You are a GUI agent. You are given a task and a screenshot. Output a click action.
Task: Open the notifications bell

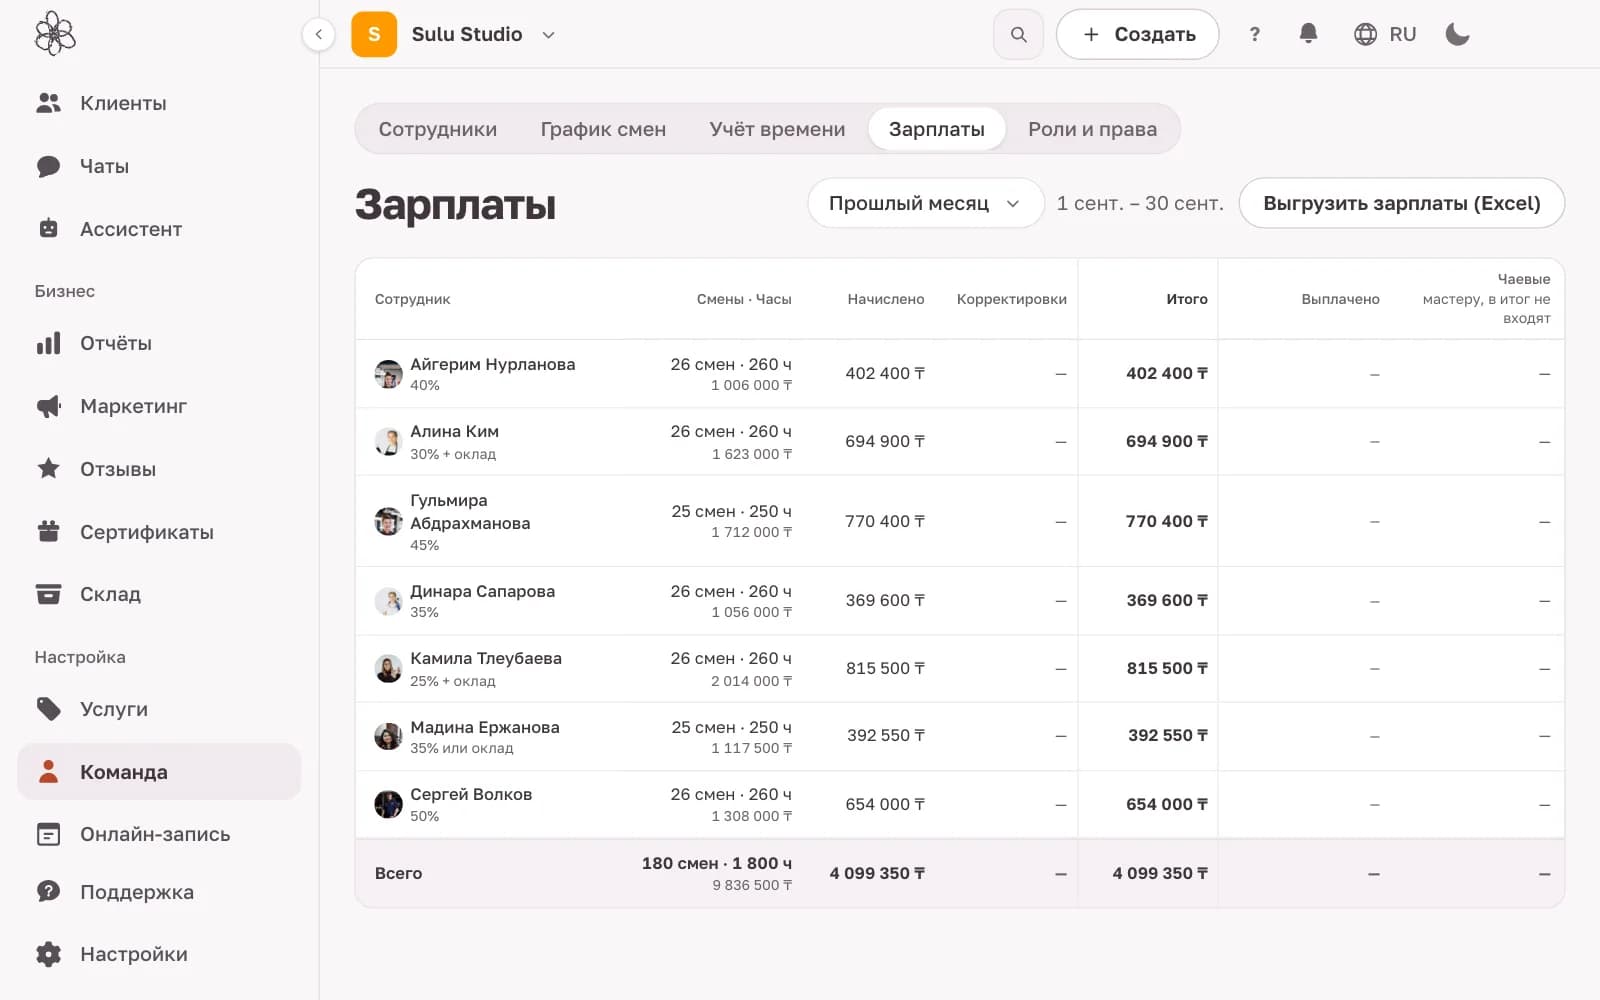1308,34
